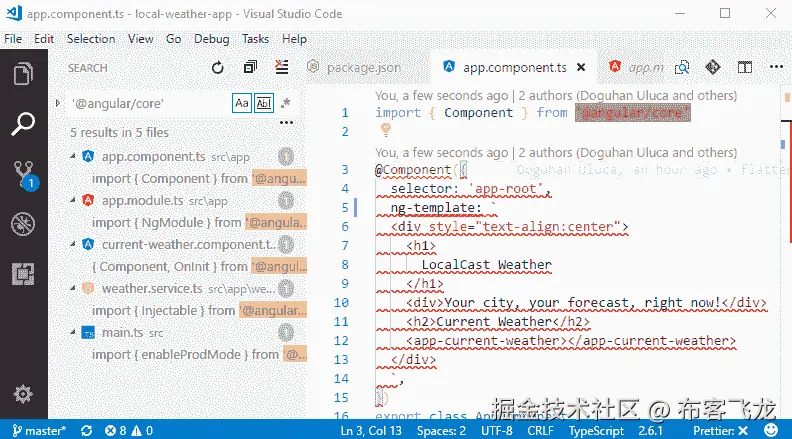Click the git diamond icon in editor toolbar
Screen dimensions: 792x439
[x=713, y=67]
